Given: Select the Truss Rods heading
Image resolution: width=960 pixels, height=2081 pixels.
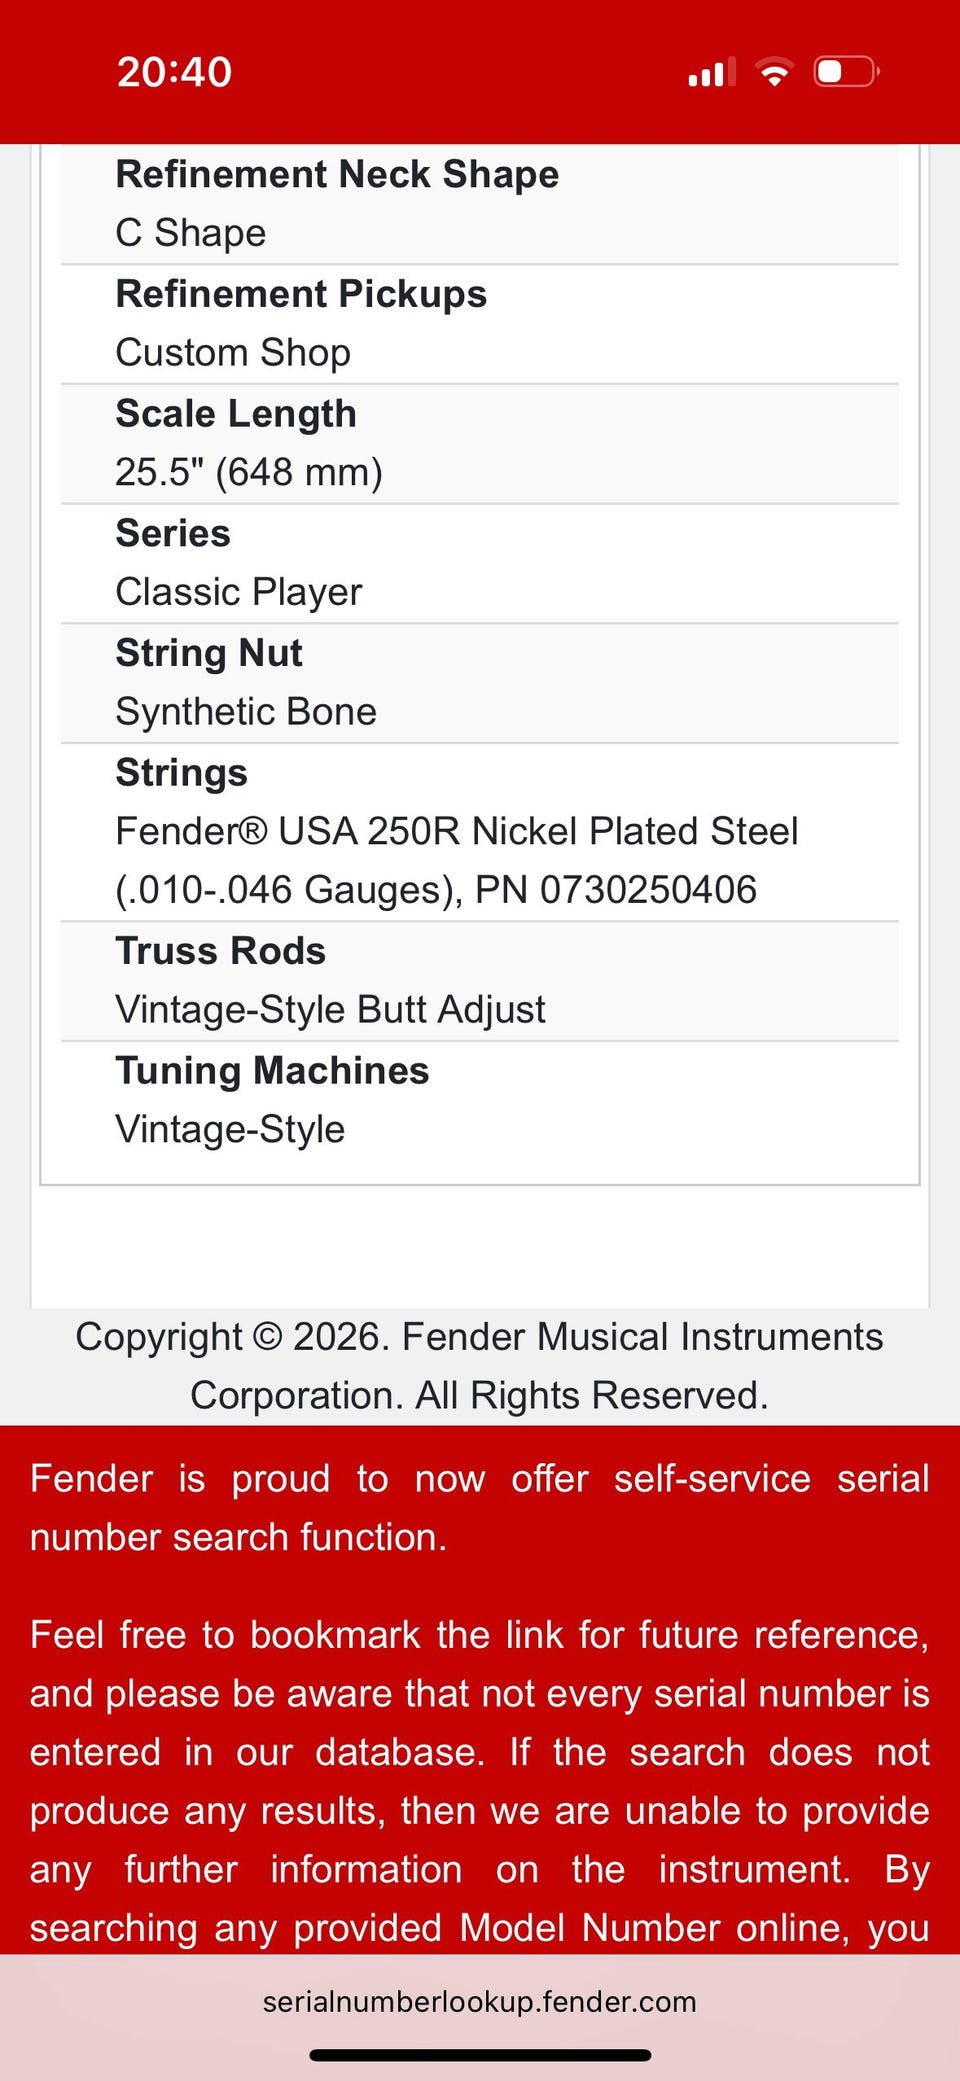Looking at the screenshot, I should tap(221, 951).
